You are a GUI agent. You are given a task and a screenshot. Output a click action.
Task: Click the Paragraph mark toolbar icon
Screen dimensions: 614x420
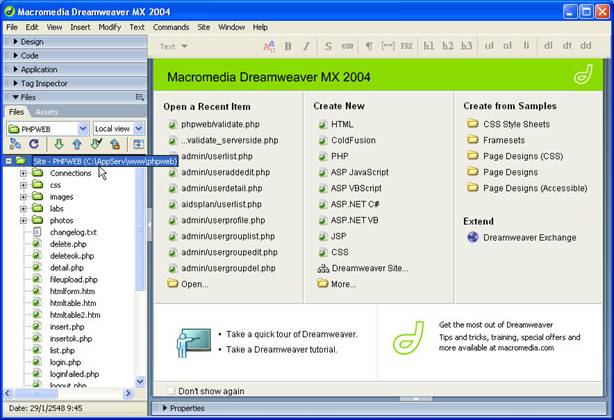(x=369, y=46)
